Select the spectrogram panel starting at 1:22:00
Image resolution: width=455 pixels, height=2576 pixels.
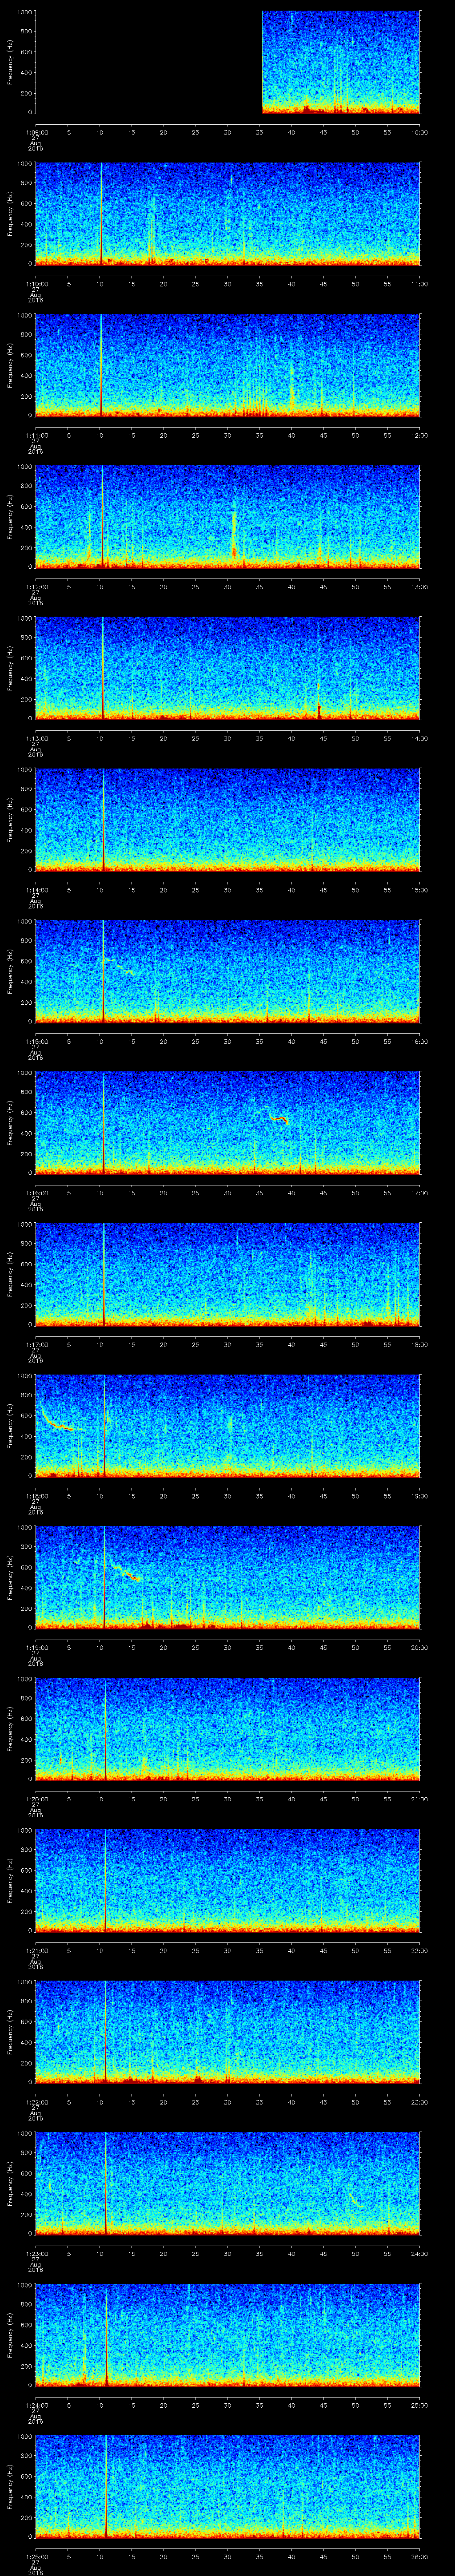[x=228, y=2032]
